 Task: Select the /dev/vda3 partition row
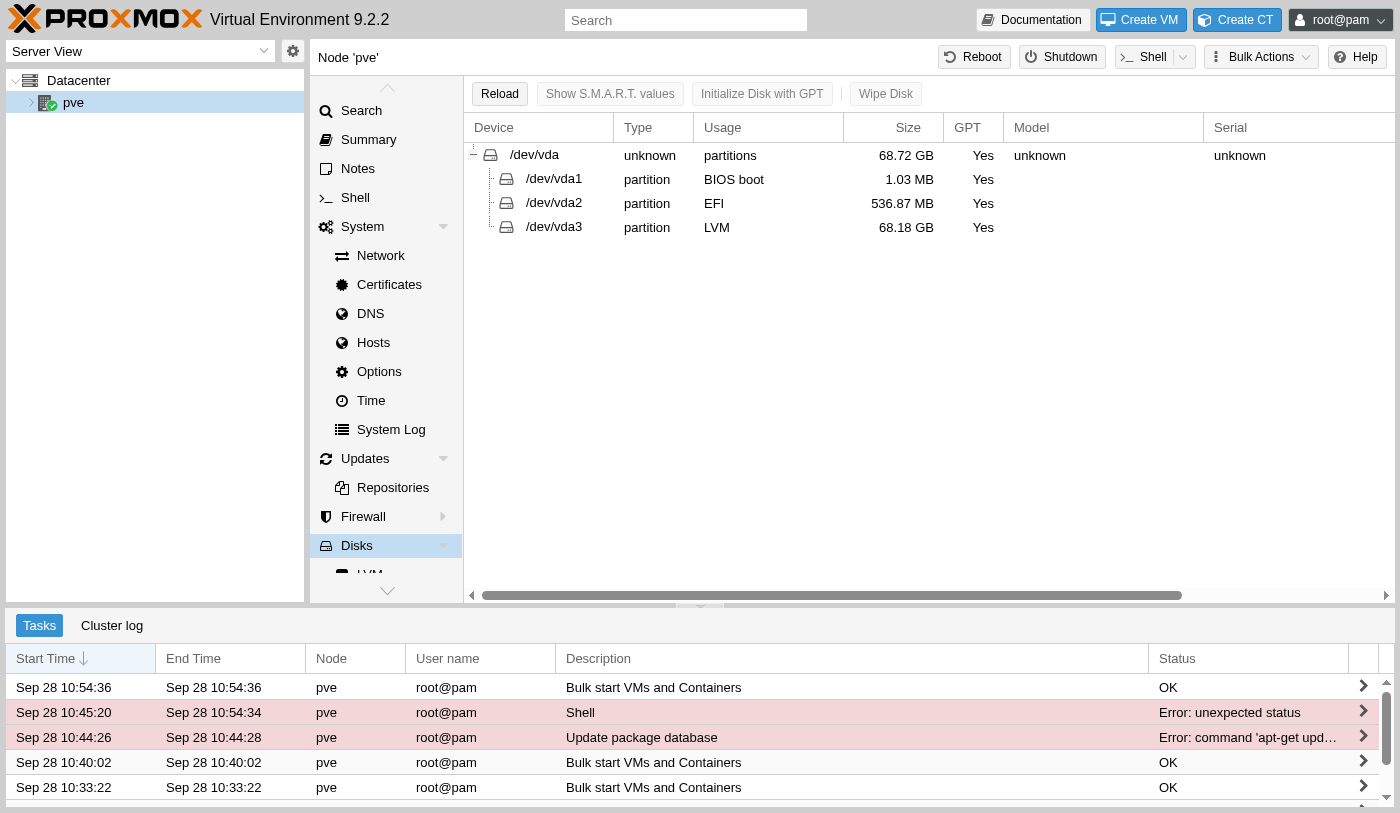[929, 227]
